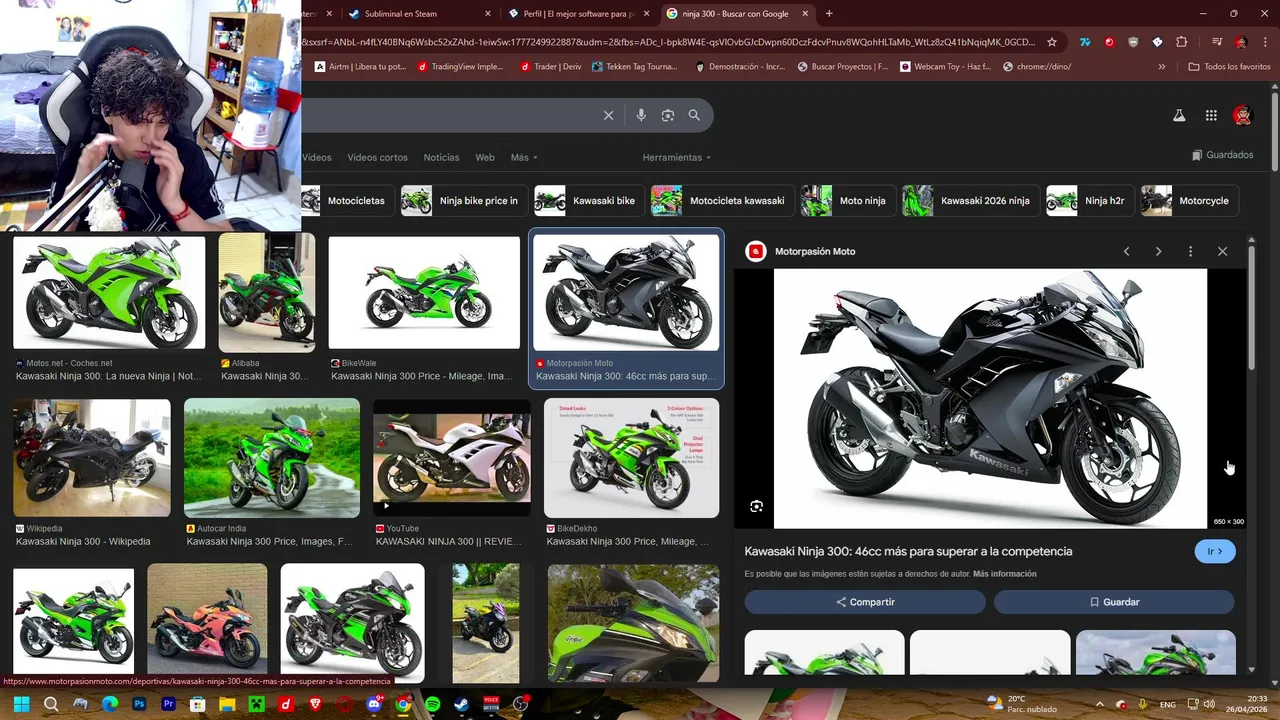Select the Videos cortos filter
Viewport: 1280px width, 720px height.
pos(377,158)
